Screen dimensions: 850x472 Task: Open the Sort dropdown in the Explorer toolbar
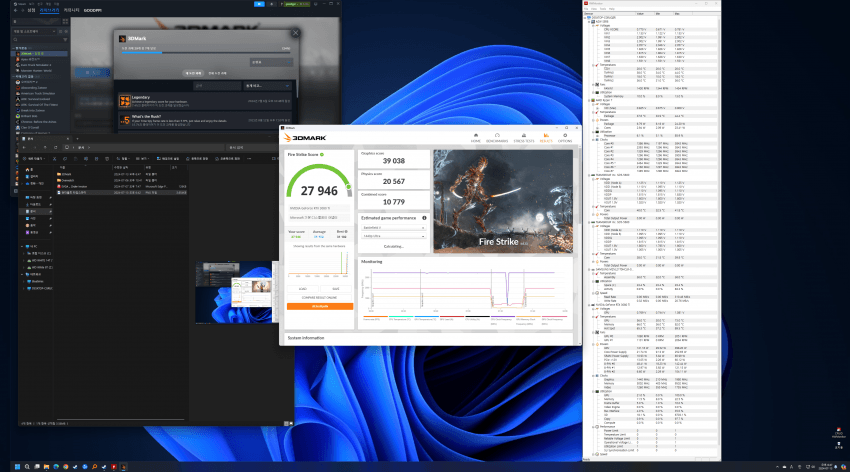coord(122,159)
